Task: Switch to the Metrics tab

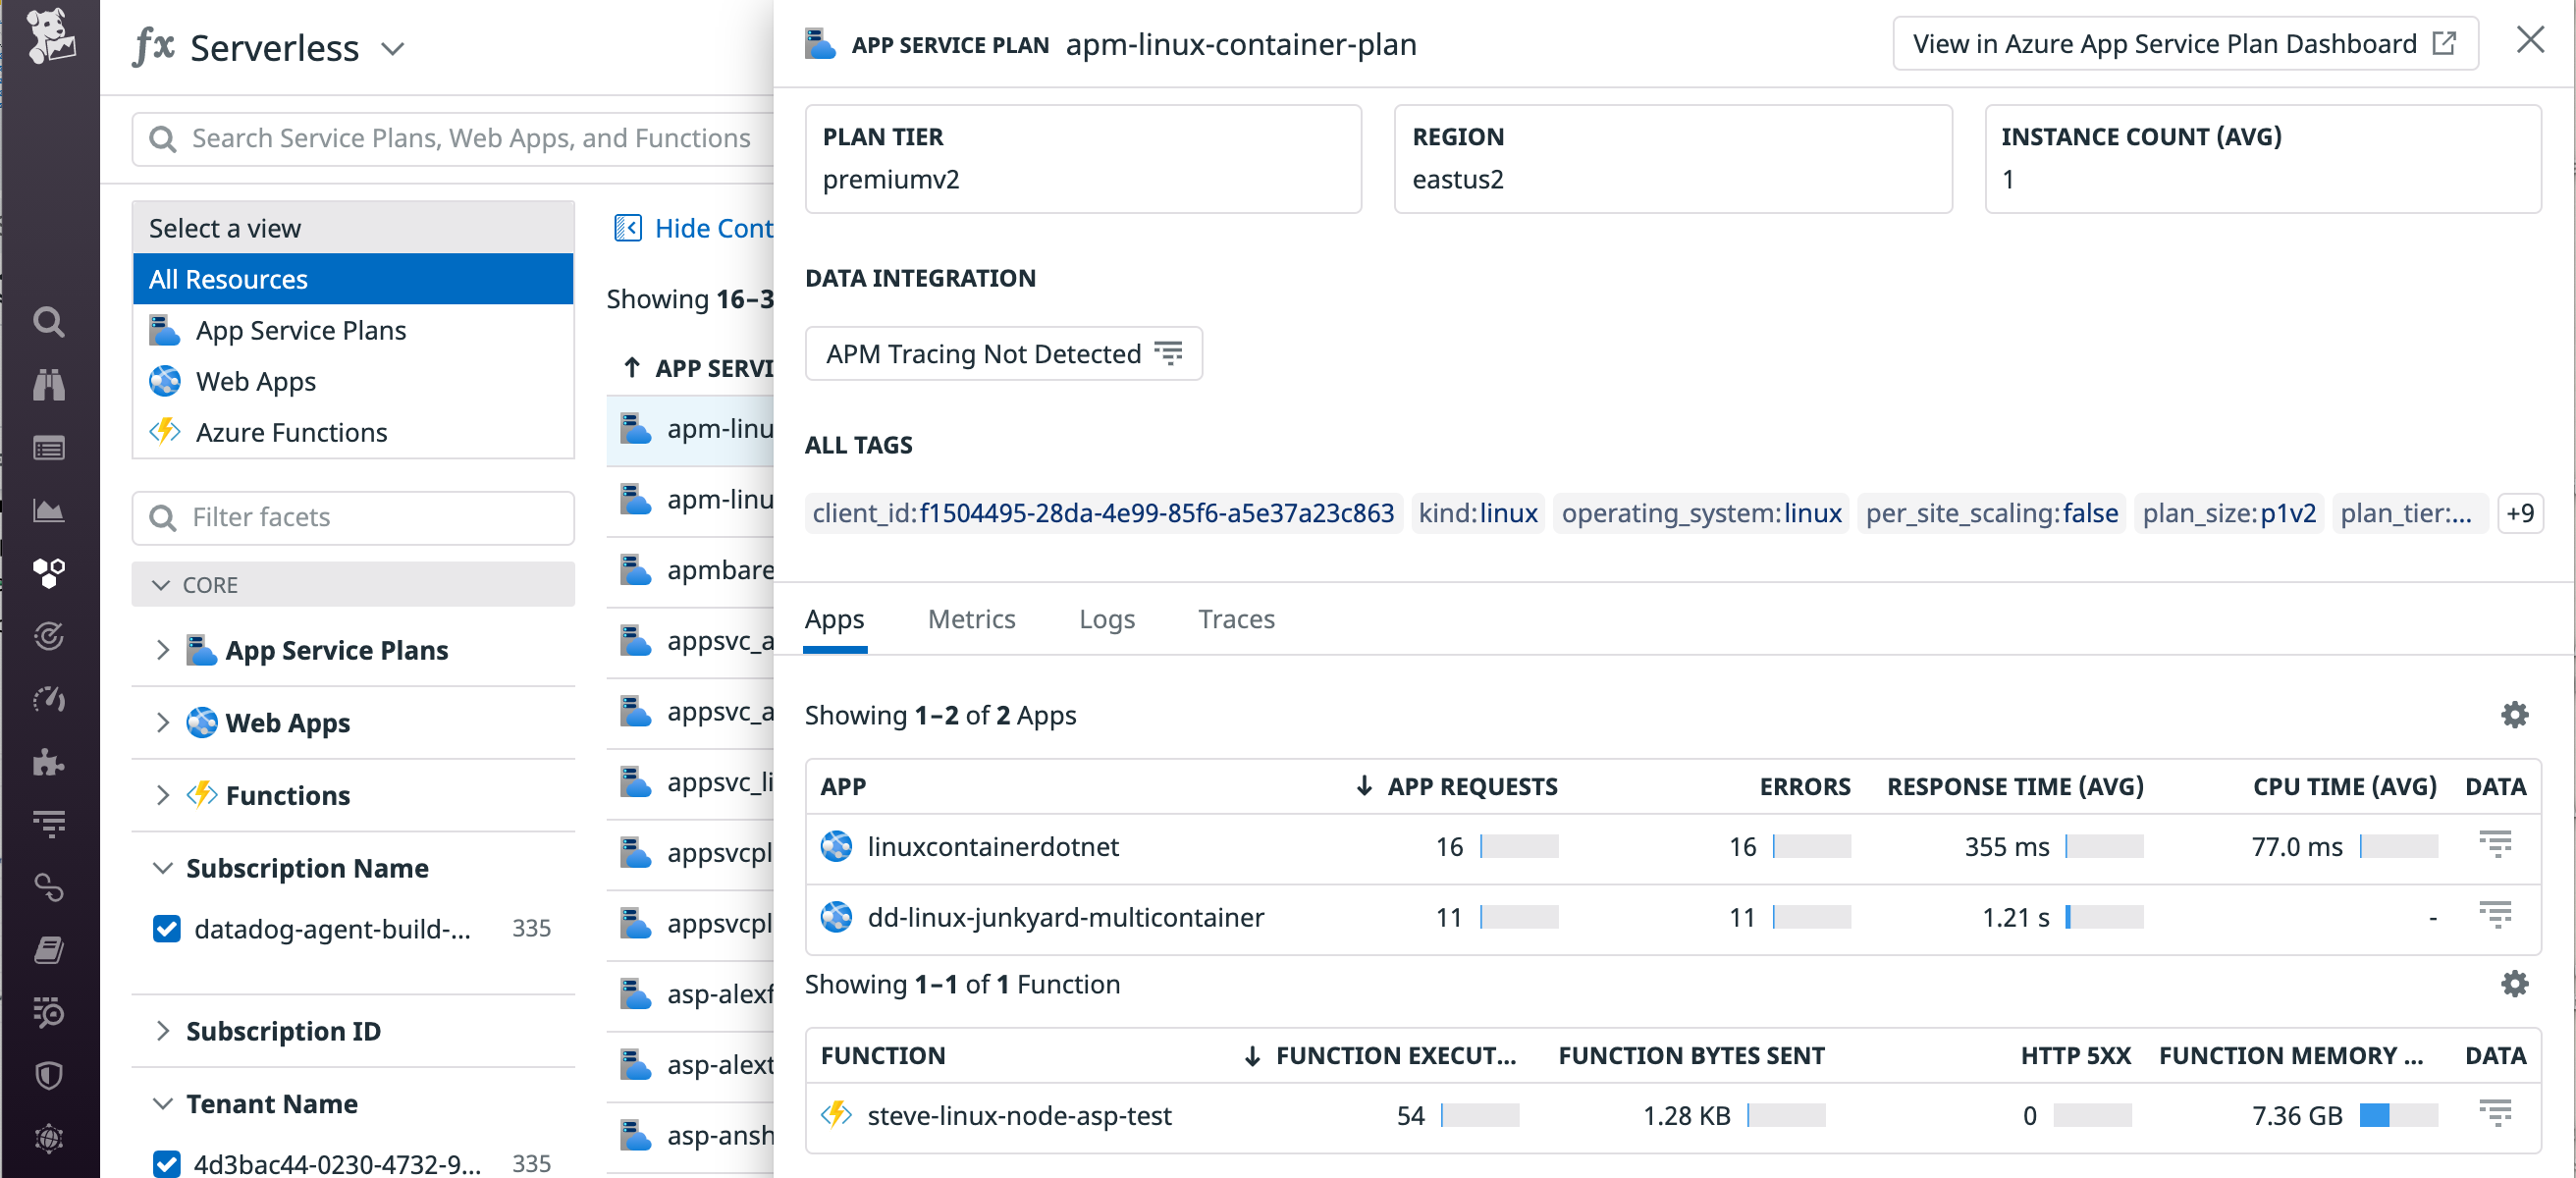Action: coord(971,619)
